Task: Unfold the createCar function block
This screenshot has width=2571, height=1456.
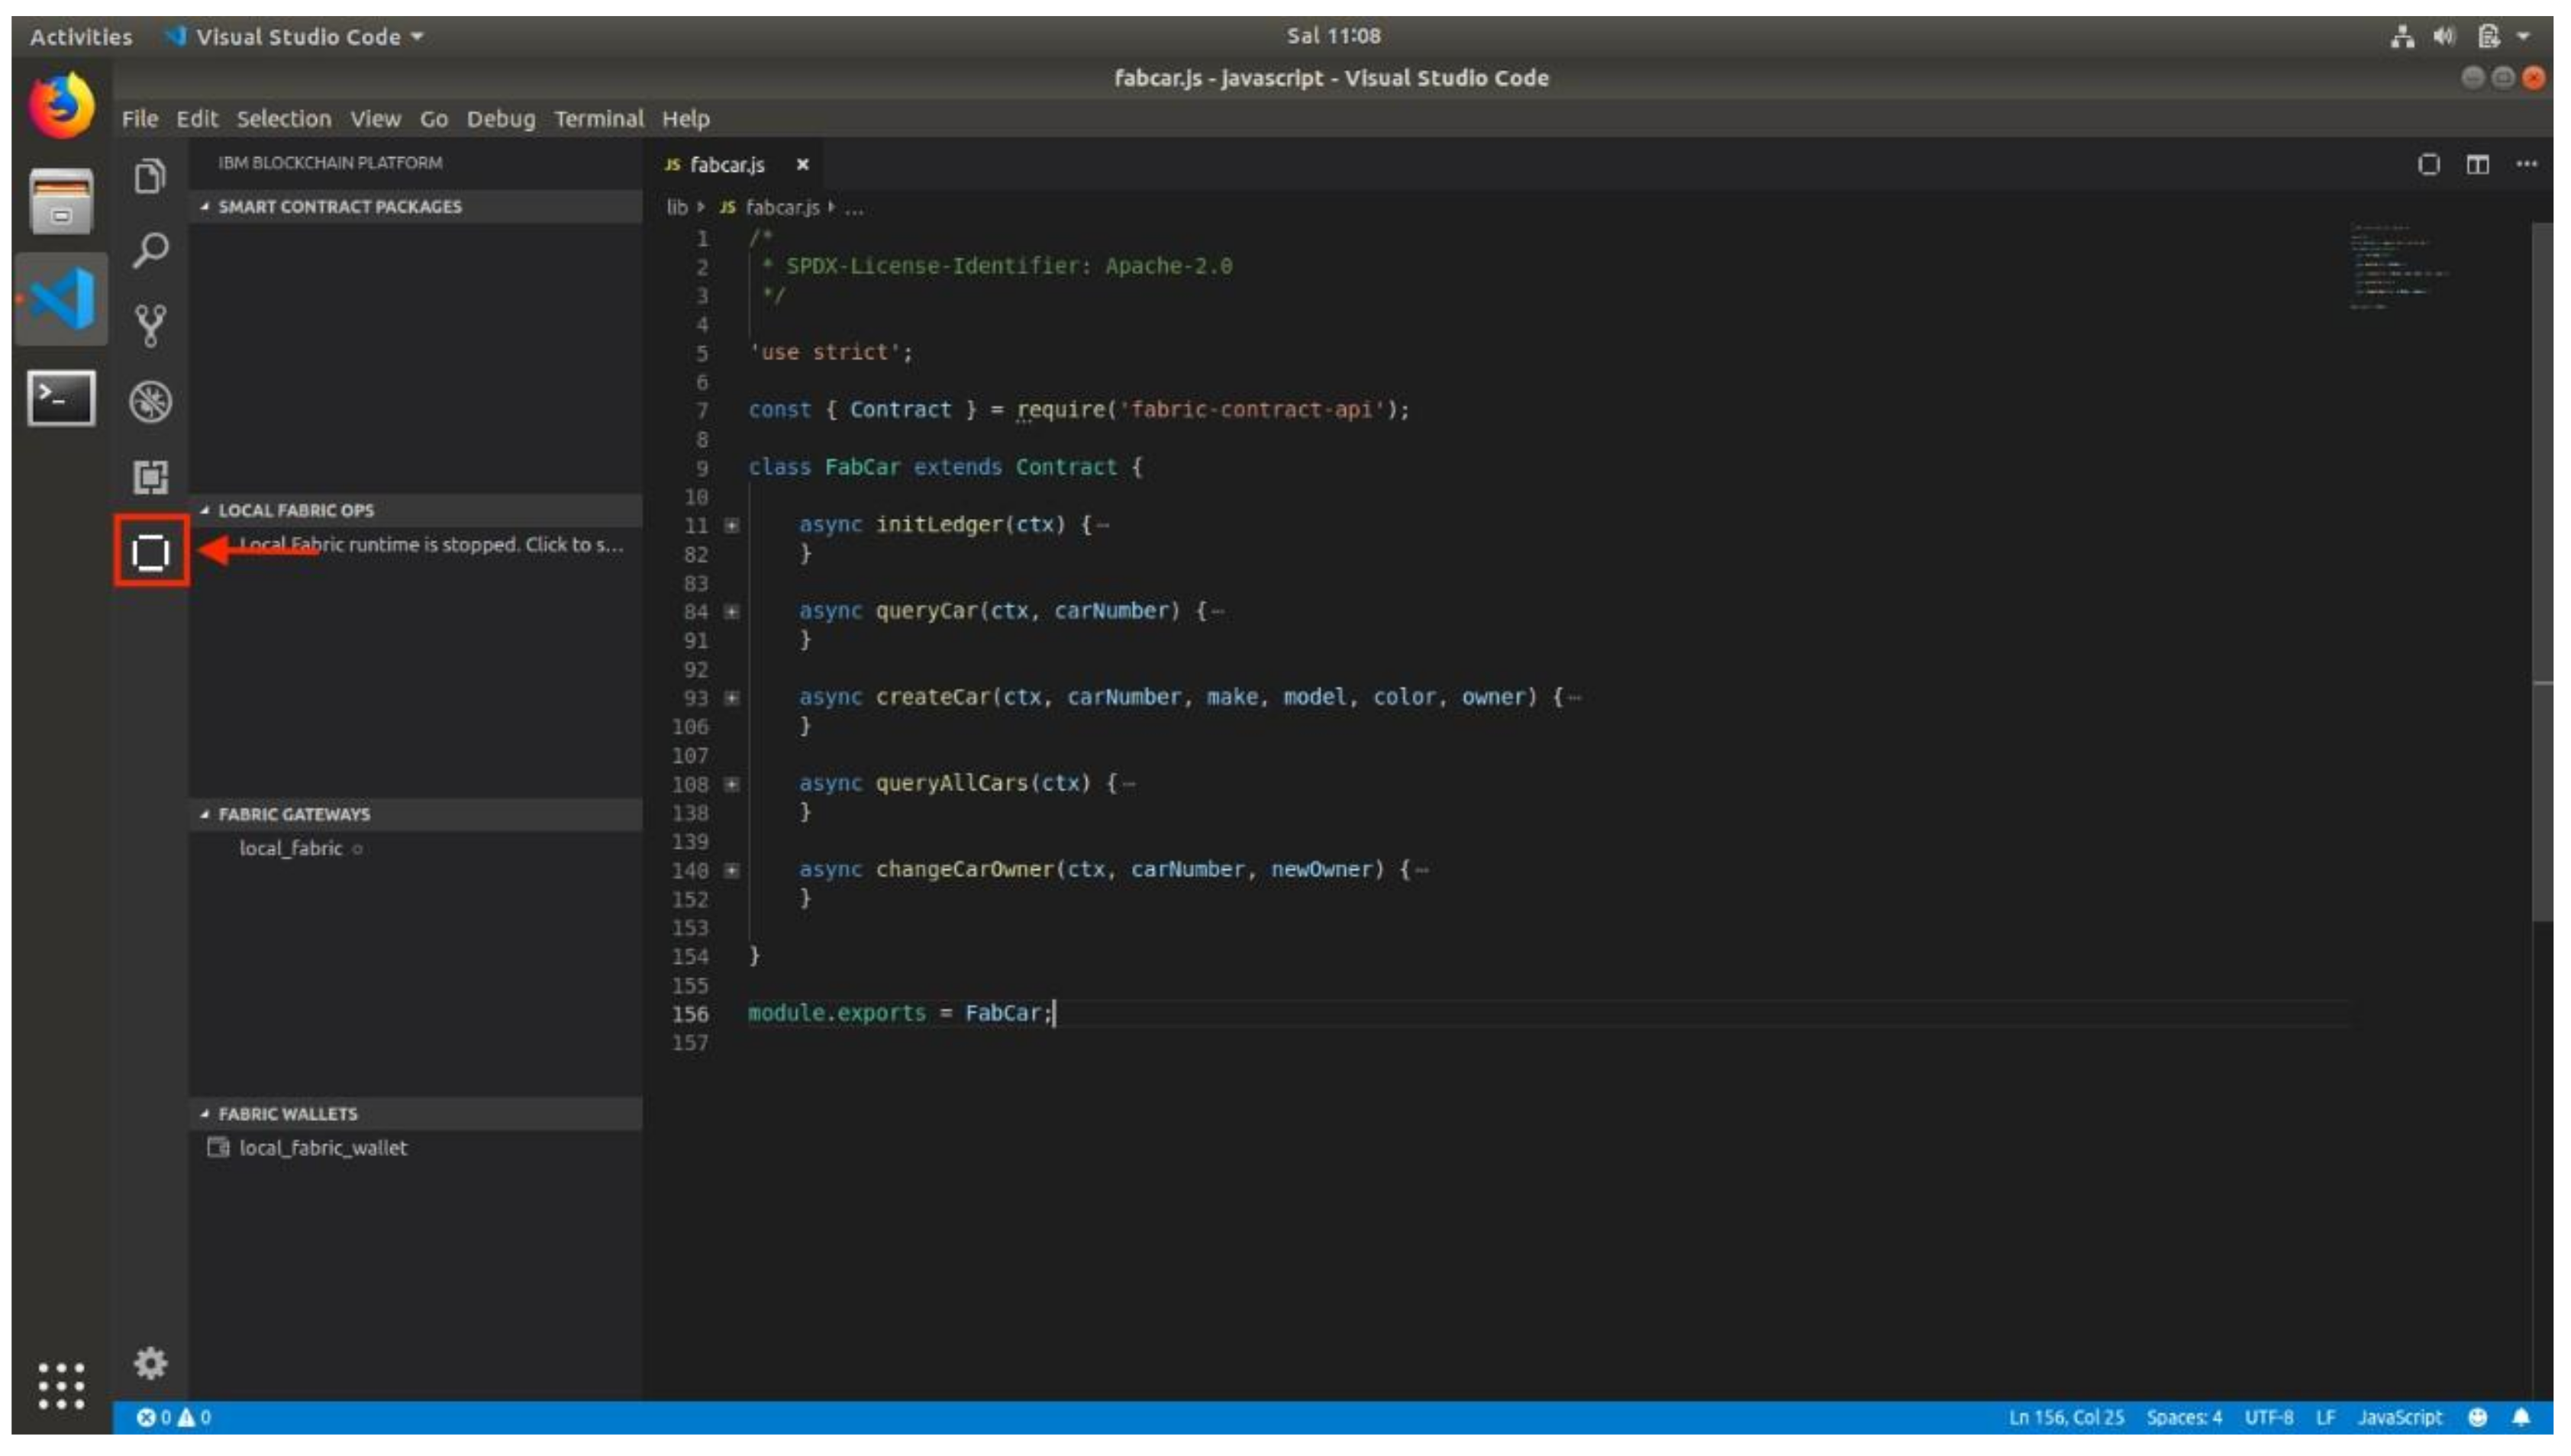Action: tap(732, 698)
